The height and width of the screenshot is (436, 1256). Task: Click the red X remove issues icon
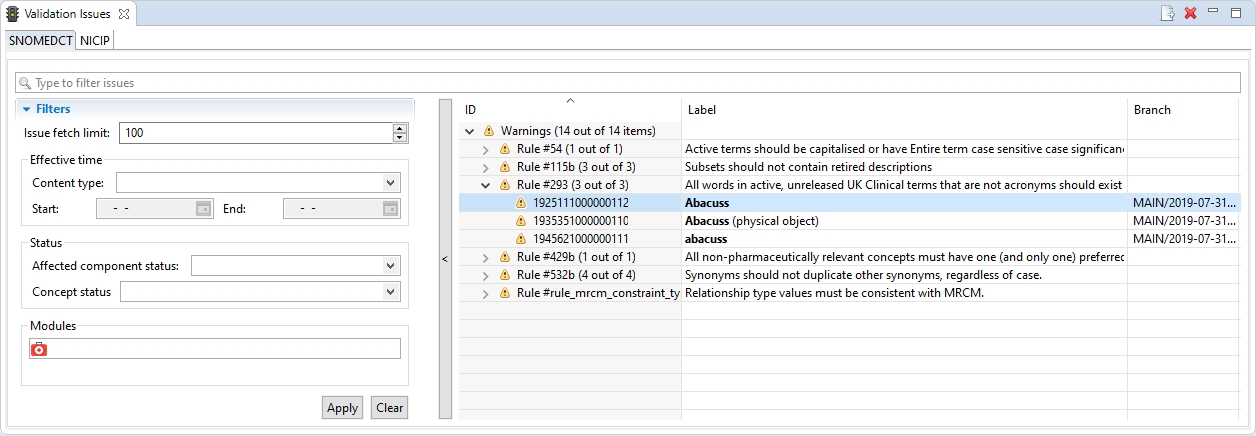1190,13
